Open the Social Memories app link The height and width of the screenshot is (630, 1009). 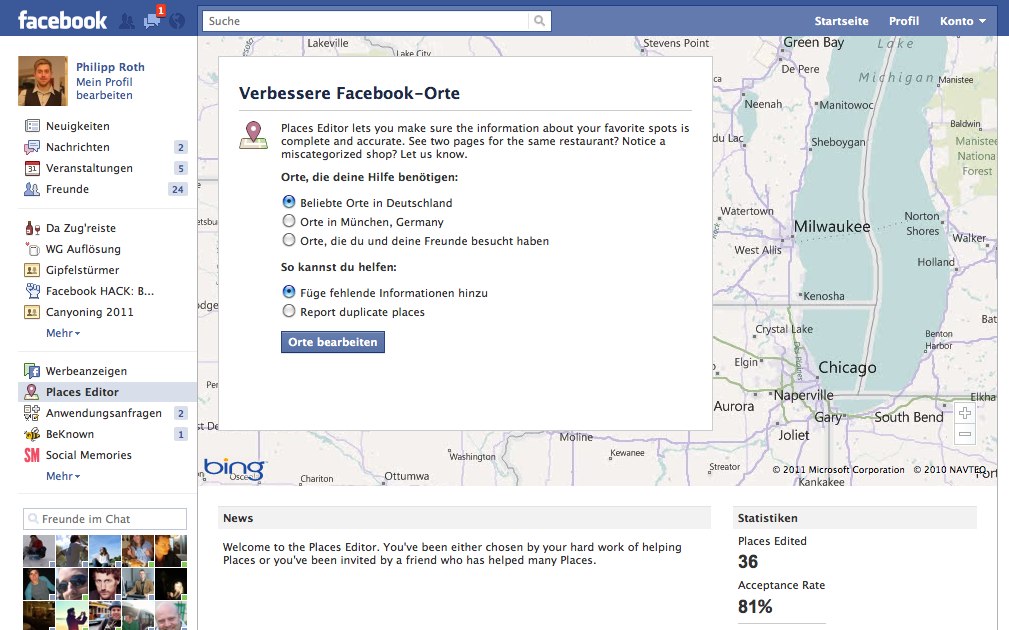click(x=89, y=455)
